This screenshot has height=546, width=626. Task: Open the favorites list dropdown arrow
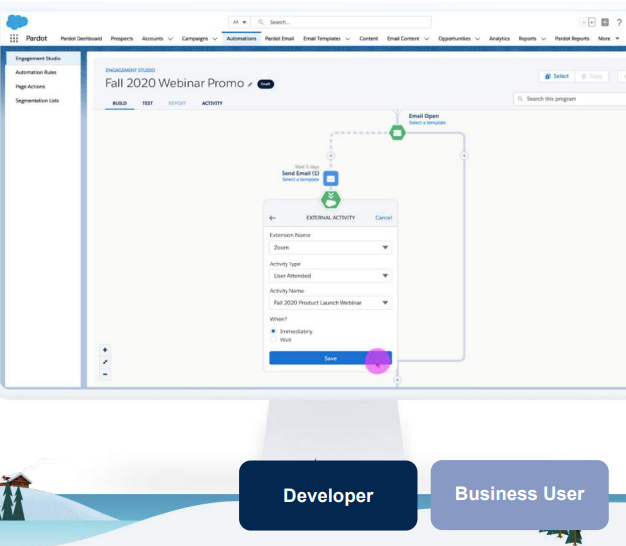click(592, 22)
